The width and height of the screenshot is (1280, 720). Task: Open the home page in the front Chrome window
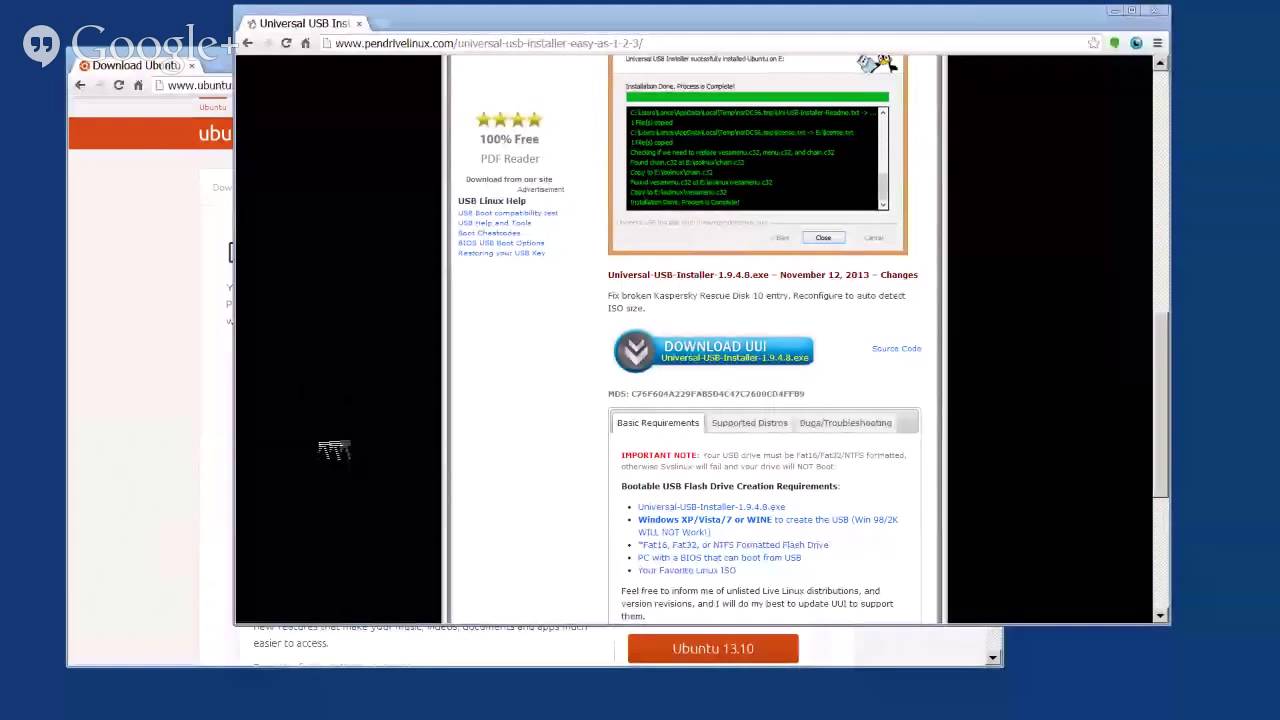pos(305,43)
